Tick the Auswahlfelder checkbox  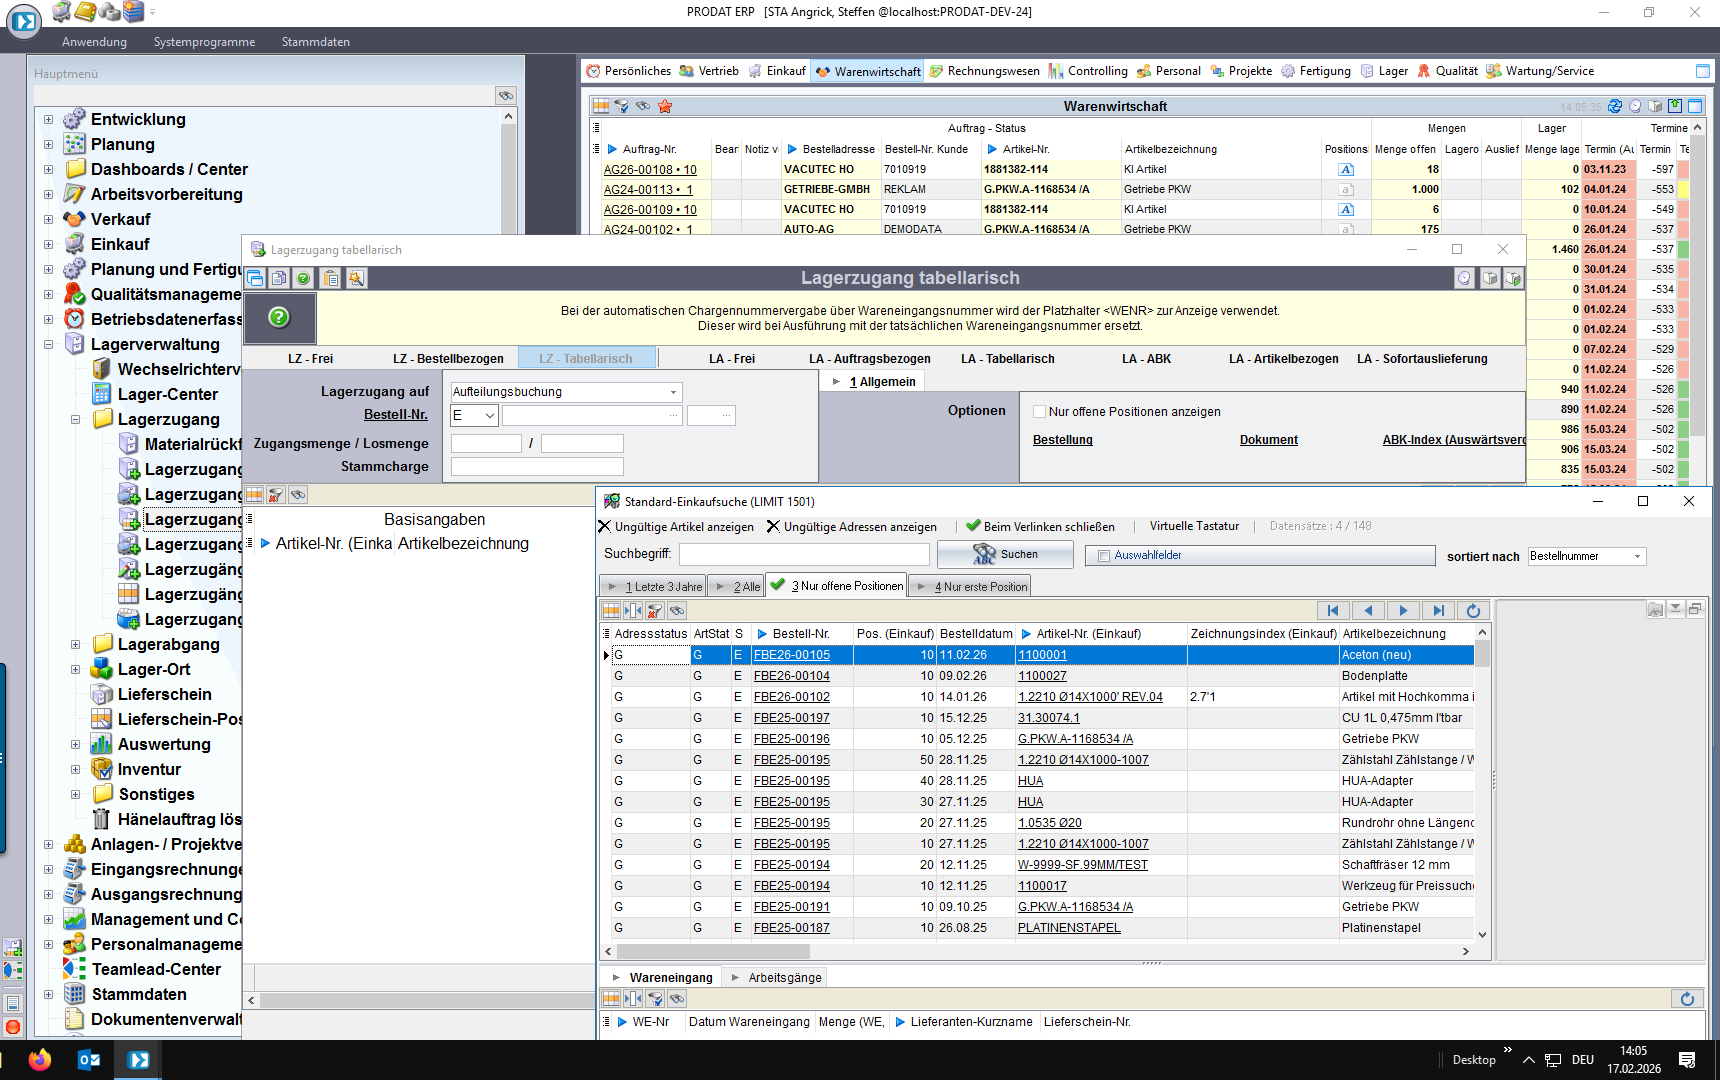tap(1104, 556)
